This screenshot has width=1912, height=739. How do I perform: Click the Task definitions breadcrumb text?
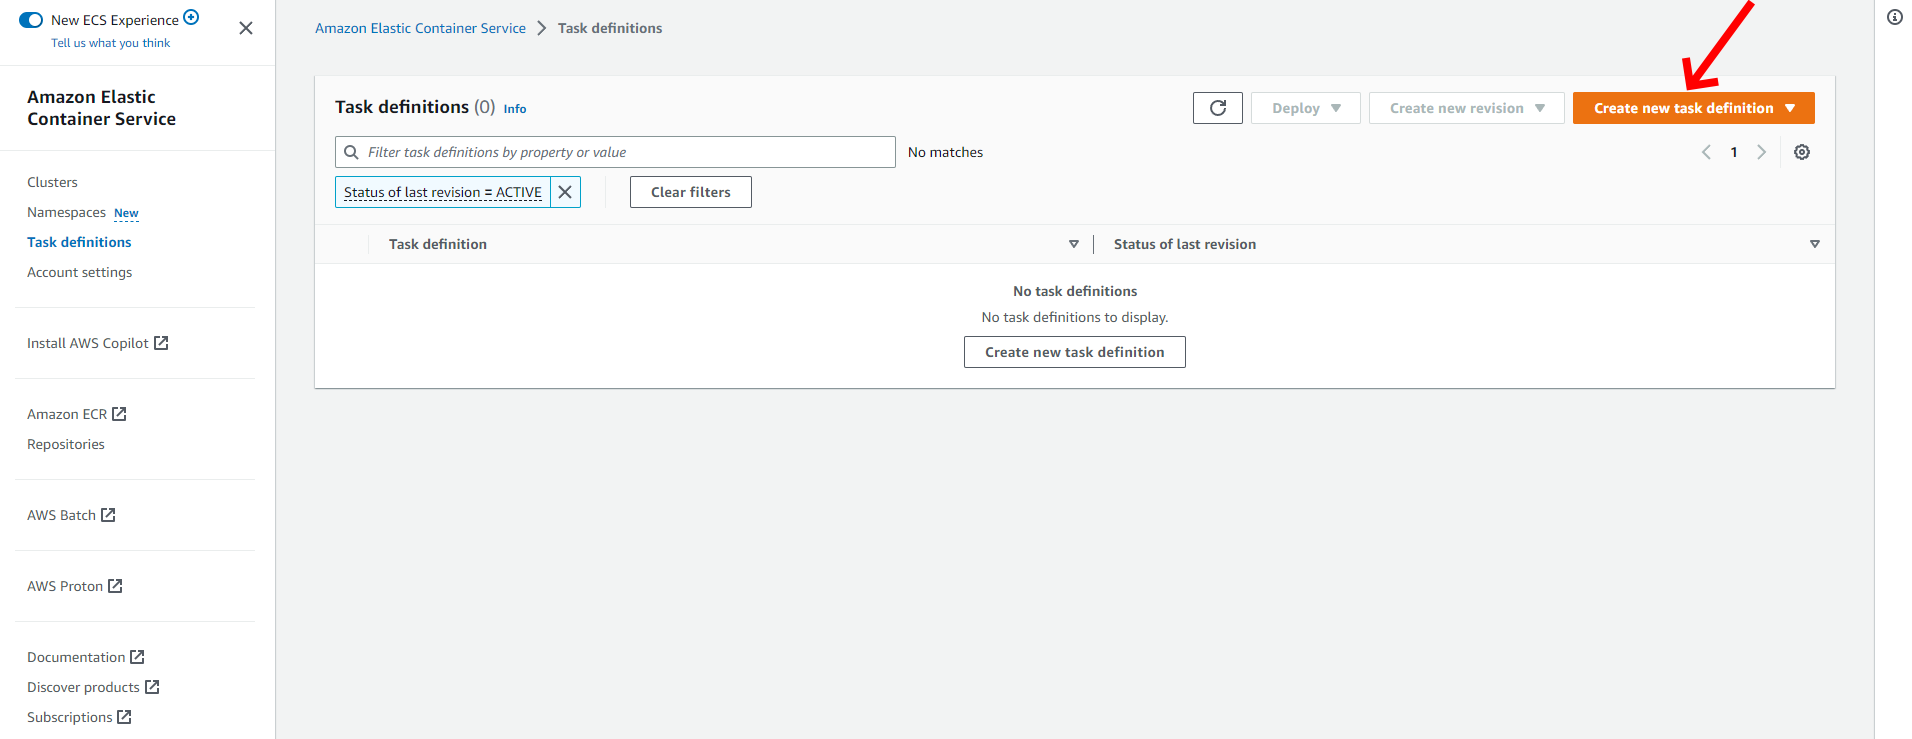[610, 28]
